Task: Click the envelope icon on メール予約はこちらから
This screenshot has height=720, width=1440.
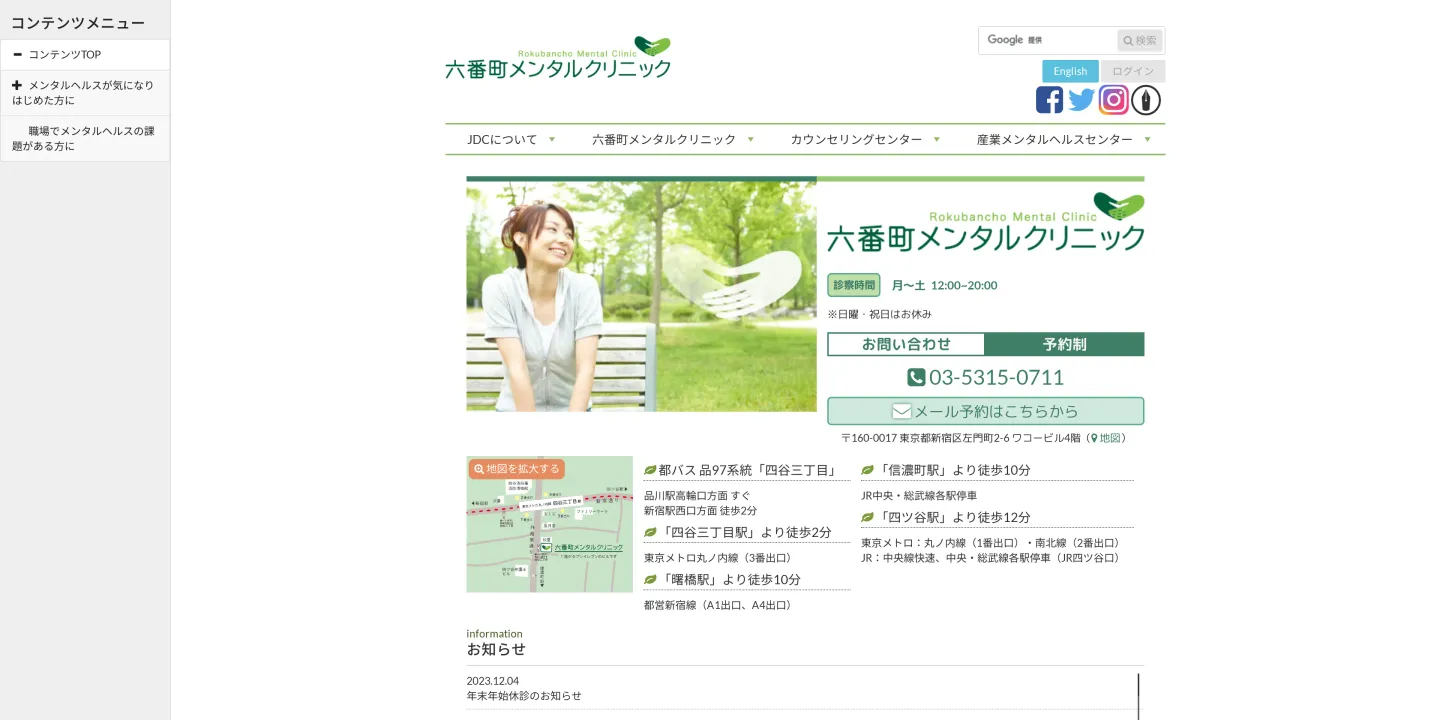Action: coord(901,410)
